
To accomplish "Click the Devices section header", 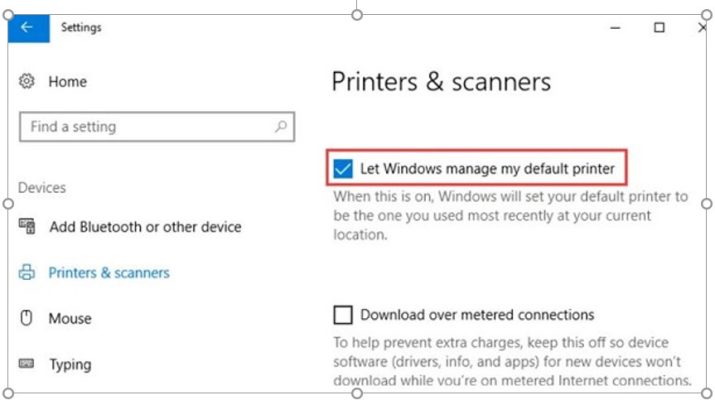I will pyautogui.click(x=42, y=187).
